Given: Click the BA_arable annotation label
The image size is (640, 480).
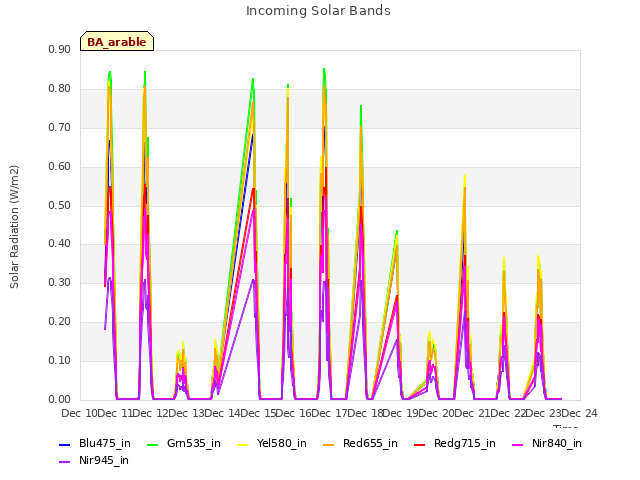Looking at the screenshot, I should click(117, 42).
